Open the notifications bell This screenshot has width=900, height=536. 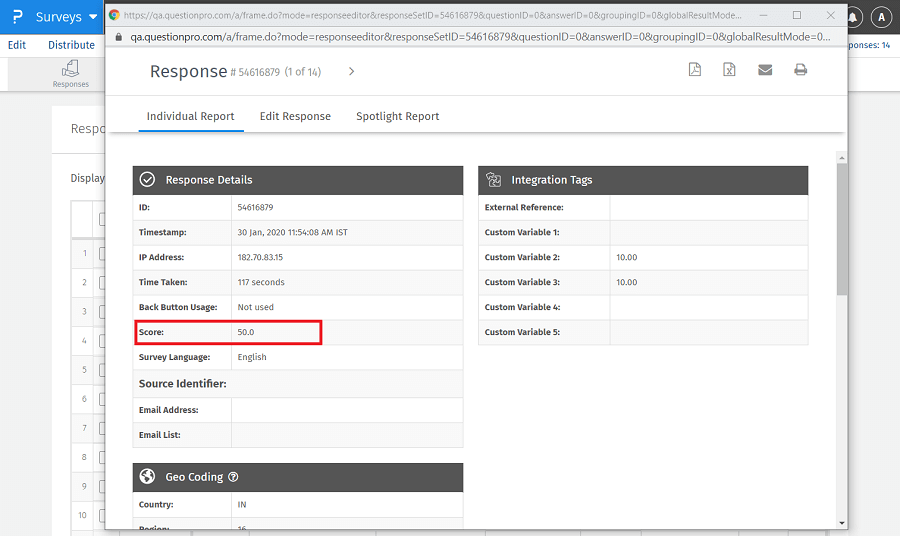(x=854, y=17)
